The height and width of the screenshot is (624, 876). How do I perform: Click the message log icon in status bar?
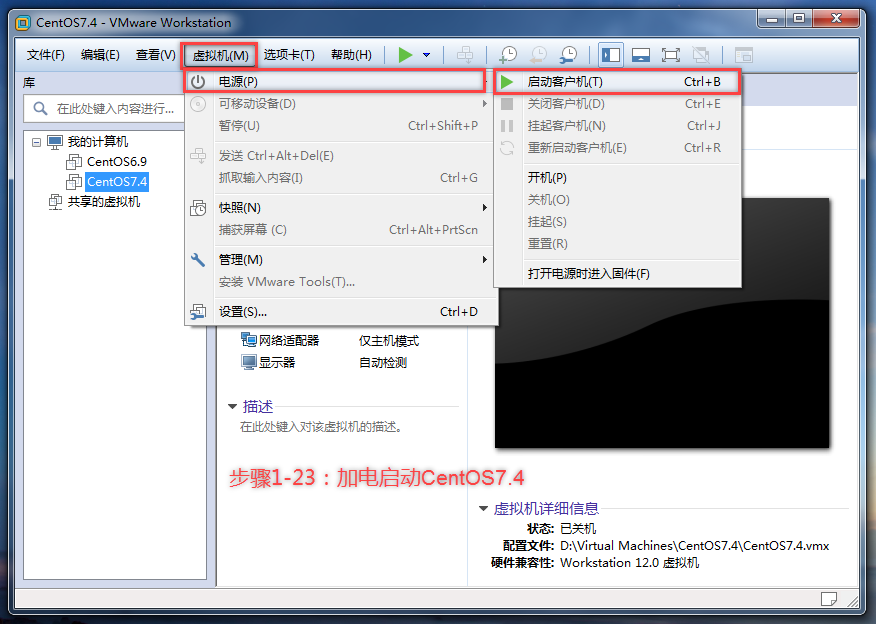click(x=829, y=599)
